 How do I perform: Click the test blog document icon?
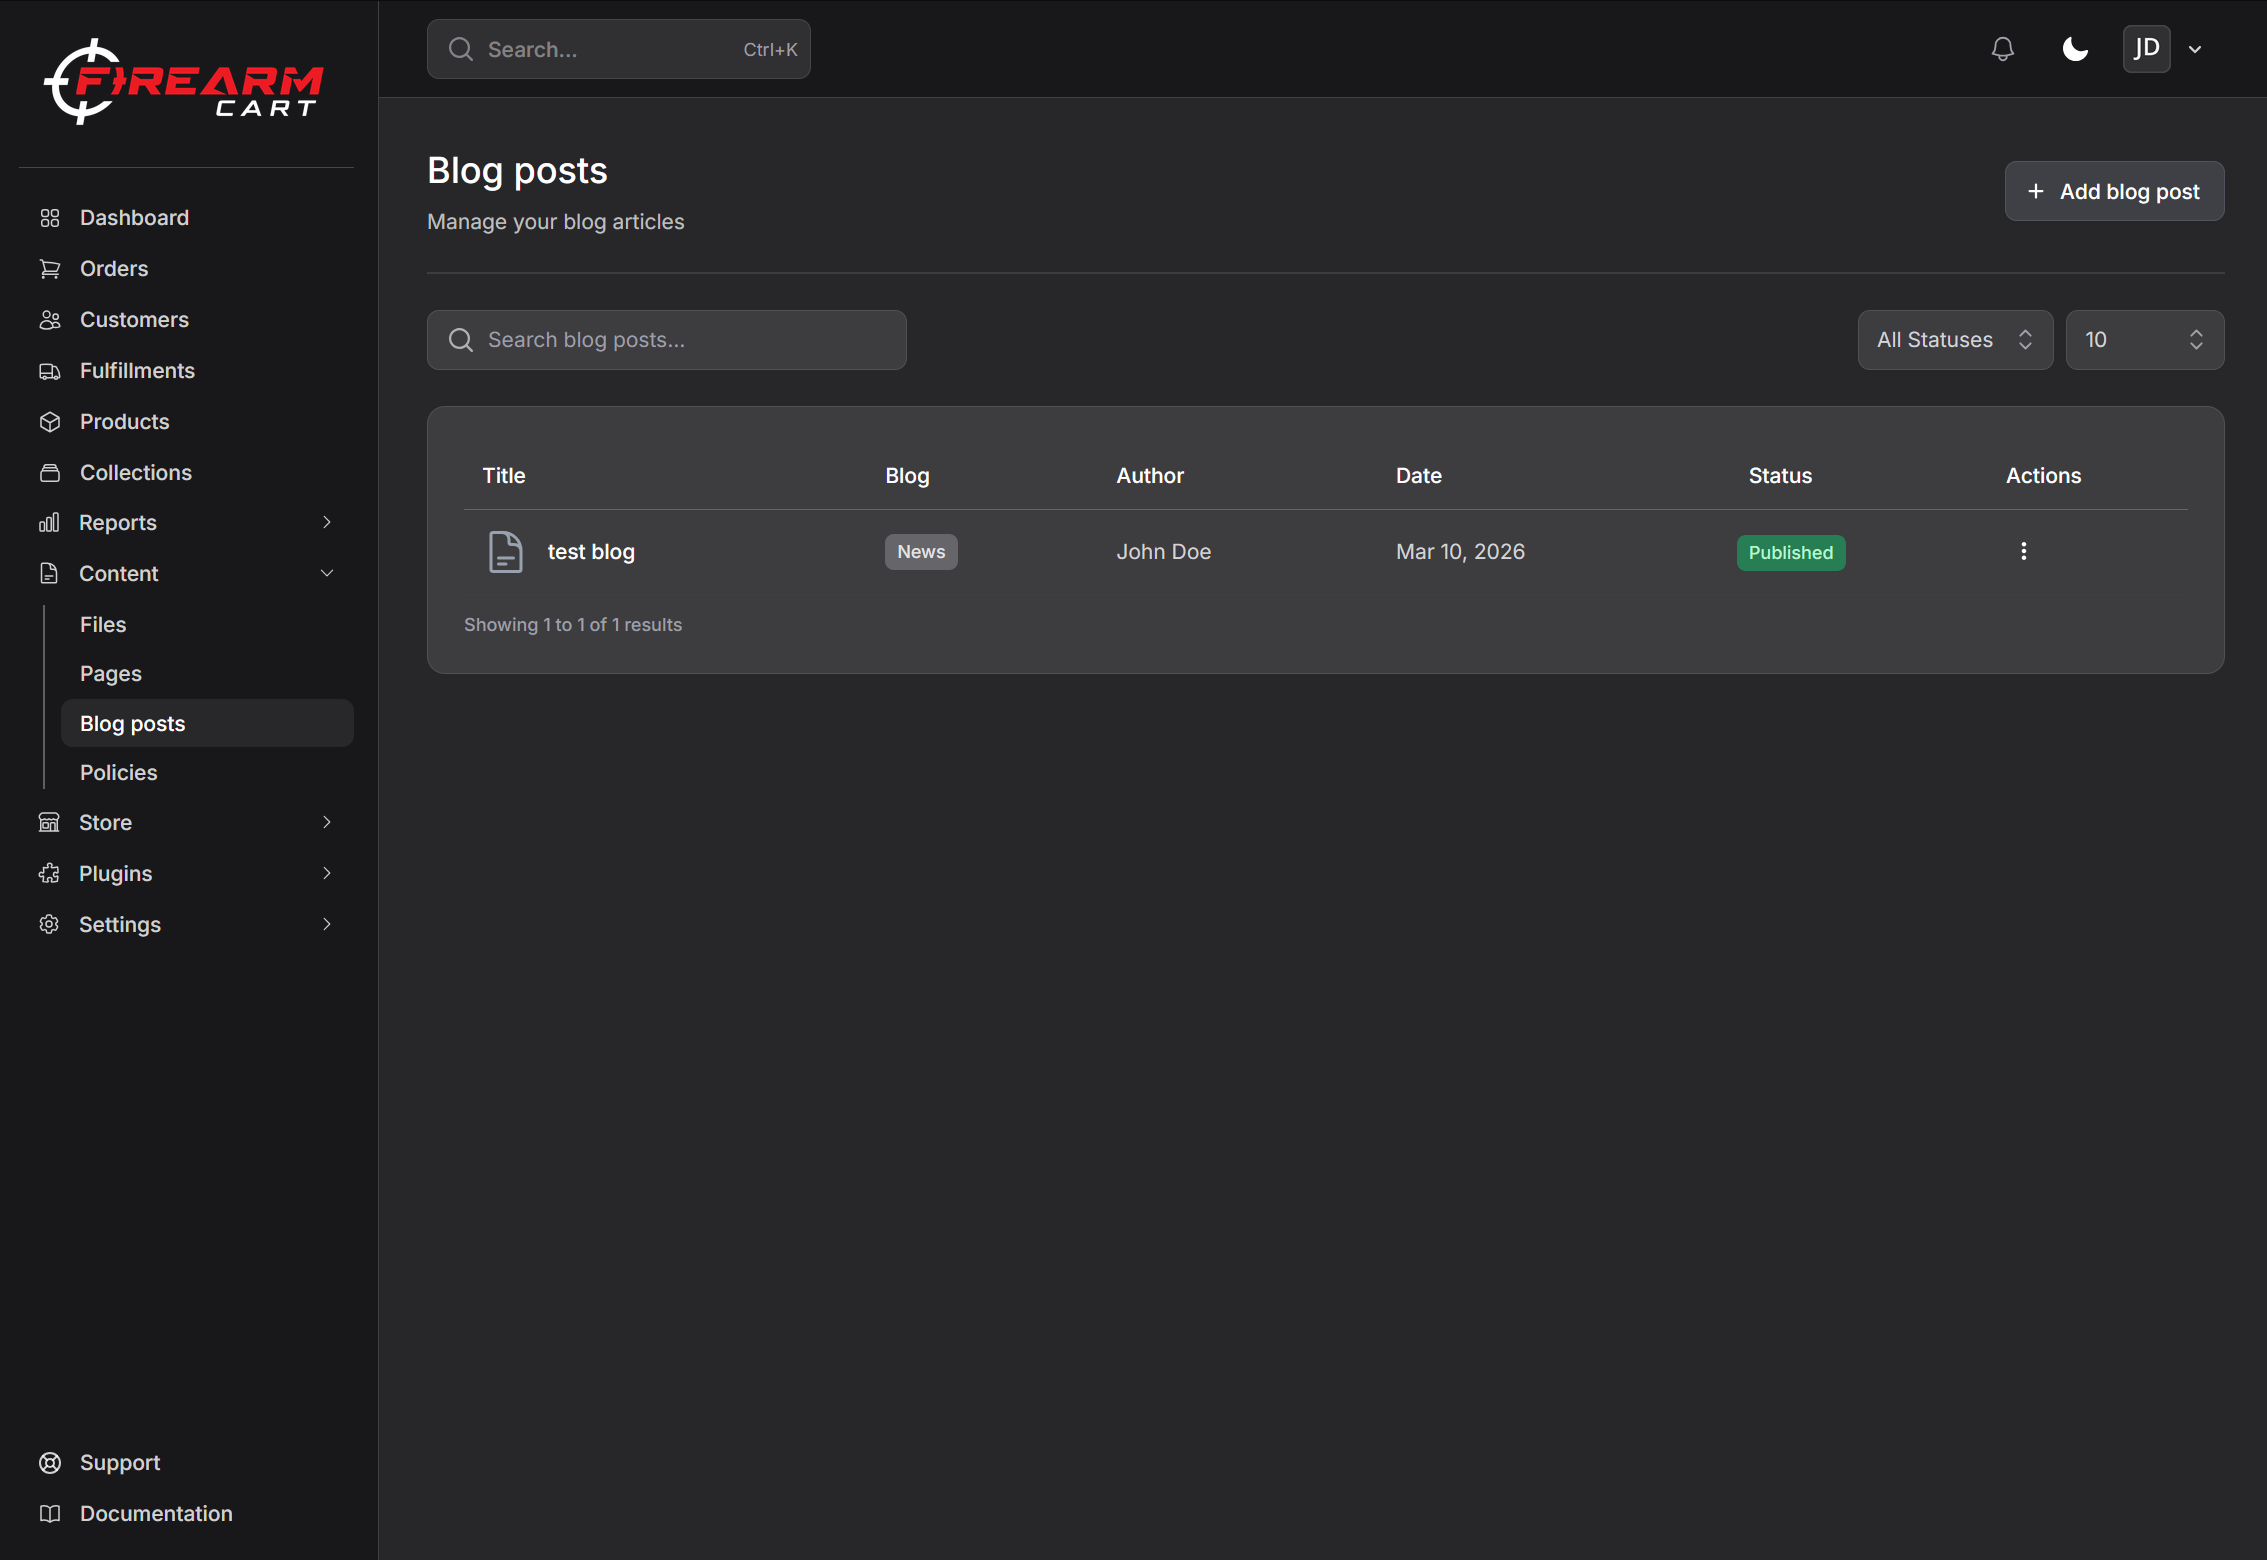[505, 552]
